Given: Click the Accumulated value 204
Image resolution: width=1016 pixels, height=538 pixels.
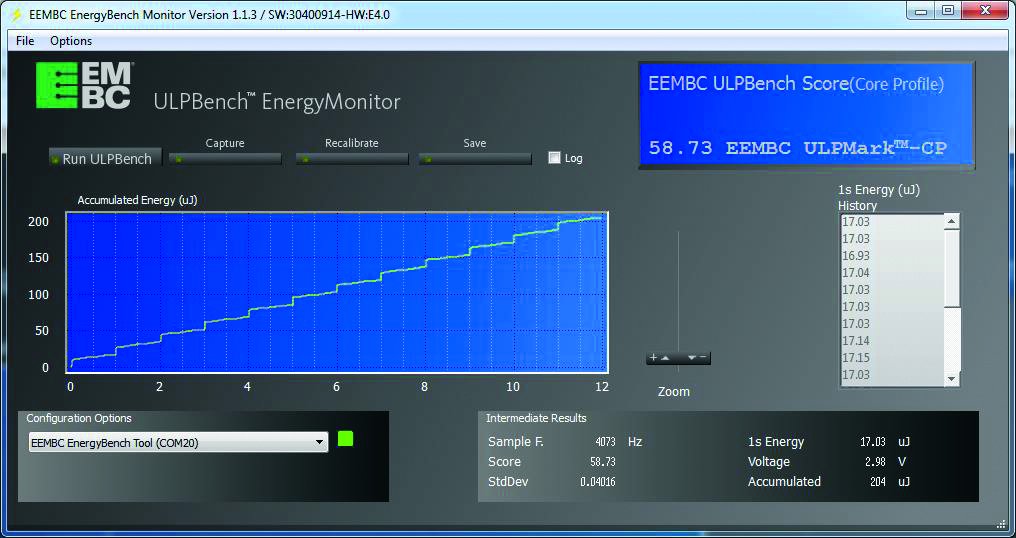Looking at the screenshot, I should 877,482.
